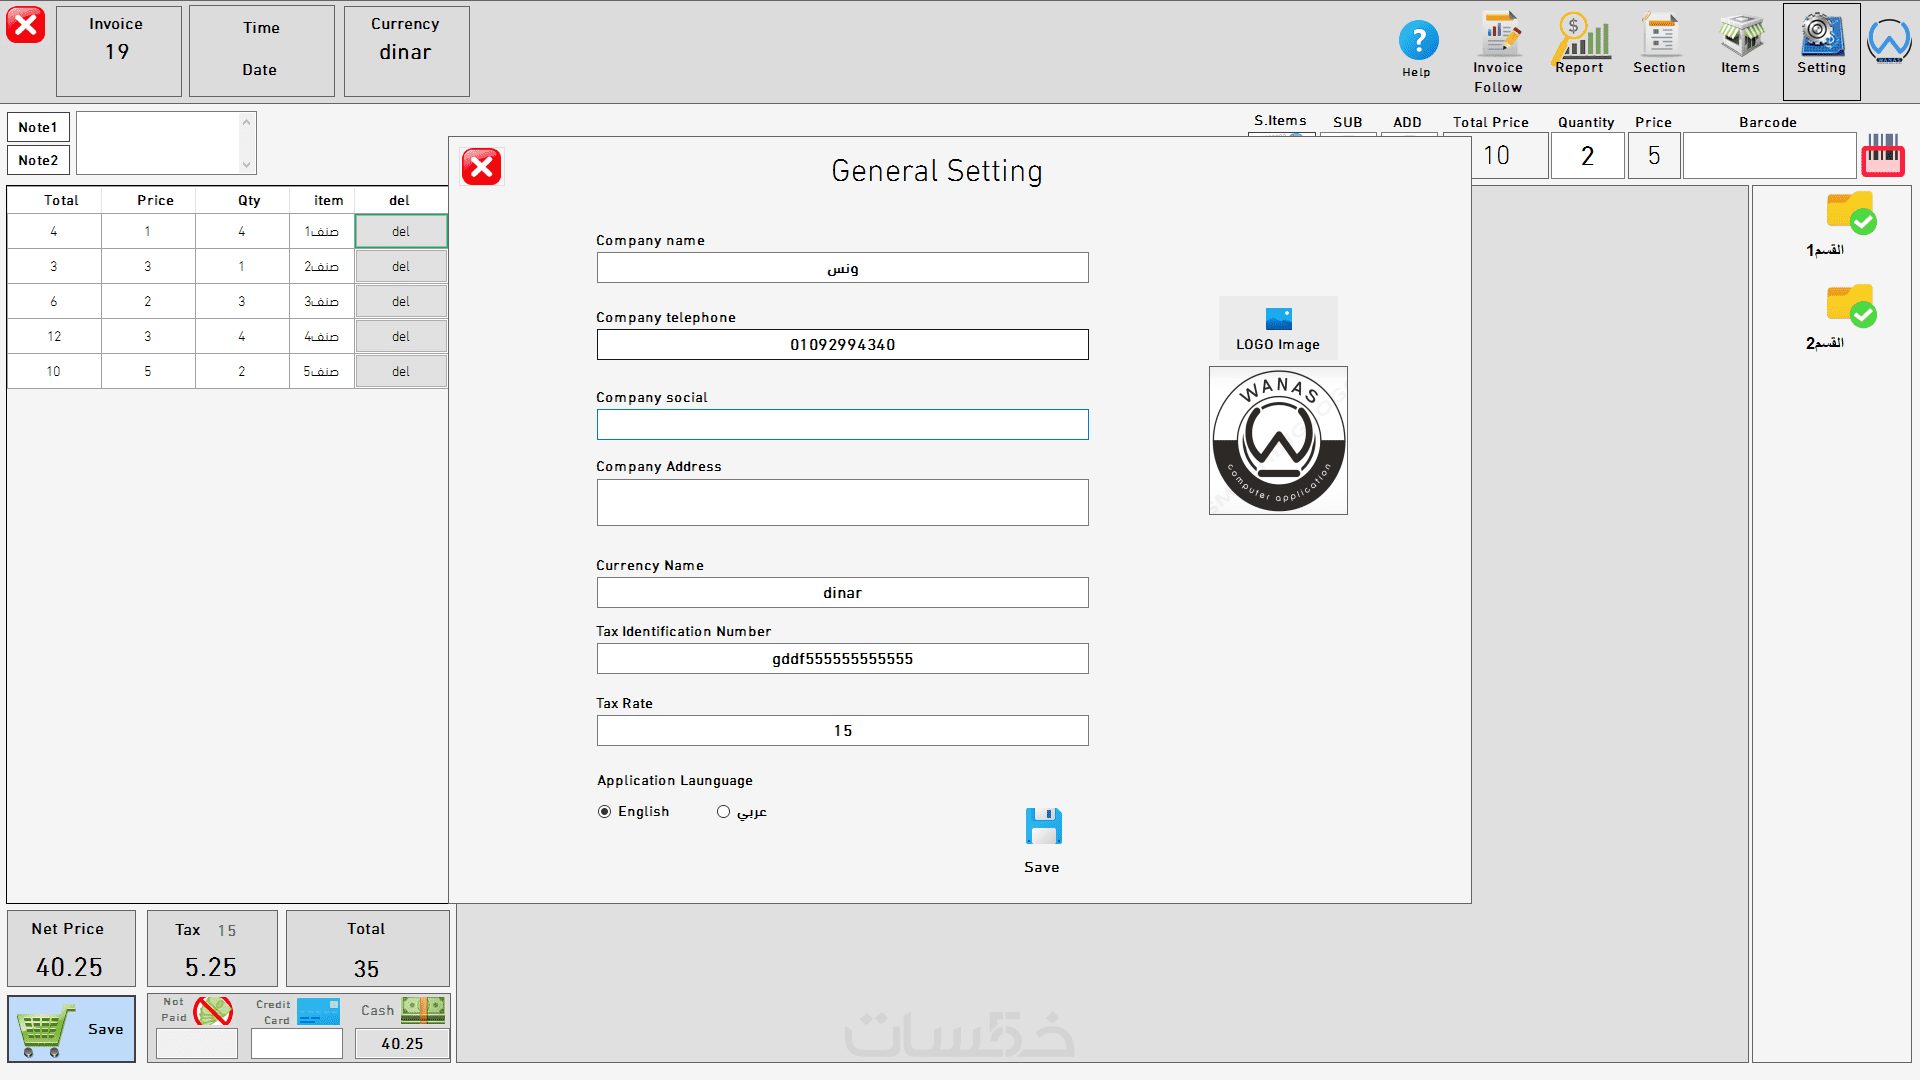Open the القسم2 section folder

(1850, 306)
